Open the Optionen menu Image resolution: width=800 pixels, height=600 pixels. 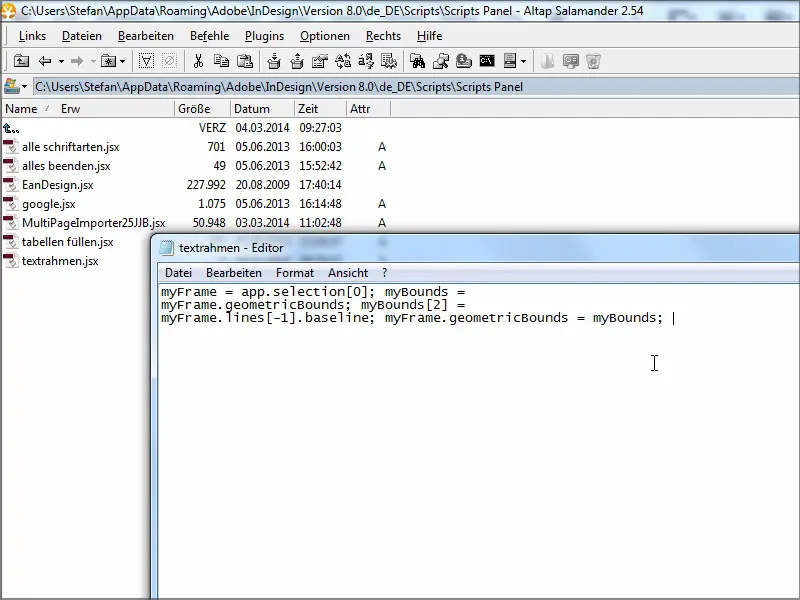coord(324,36)
